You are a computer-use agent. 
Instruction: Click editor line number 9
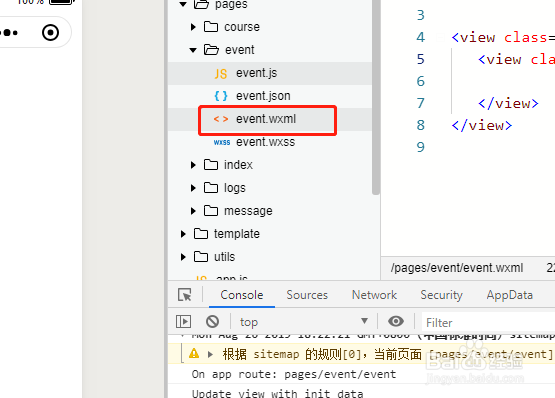point(420,147)
